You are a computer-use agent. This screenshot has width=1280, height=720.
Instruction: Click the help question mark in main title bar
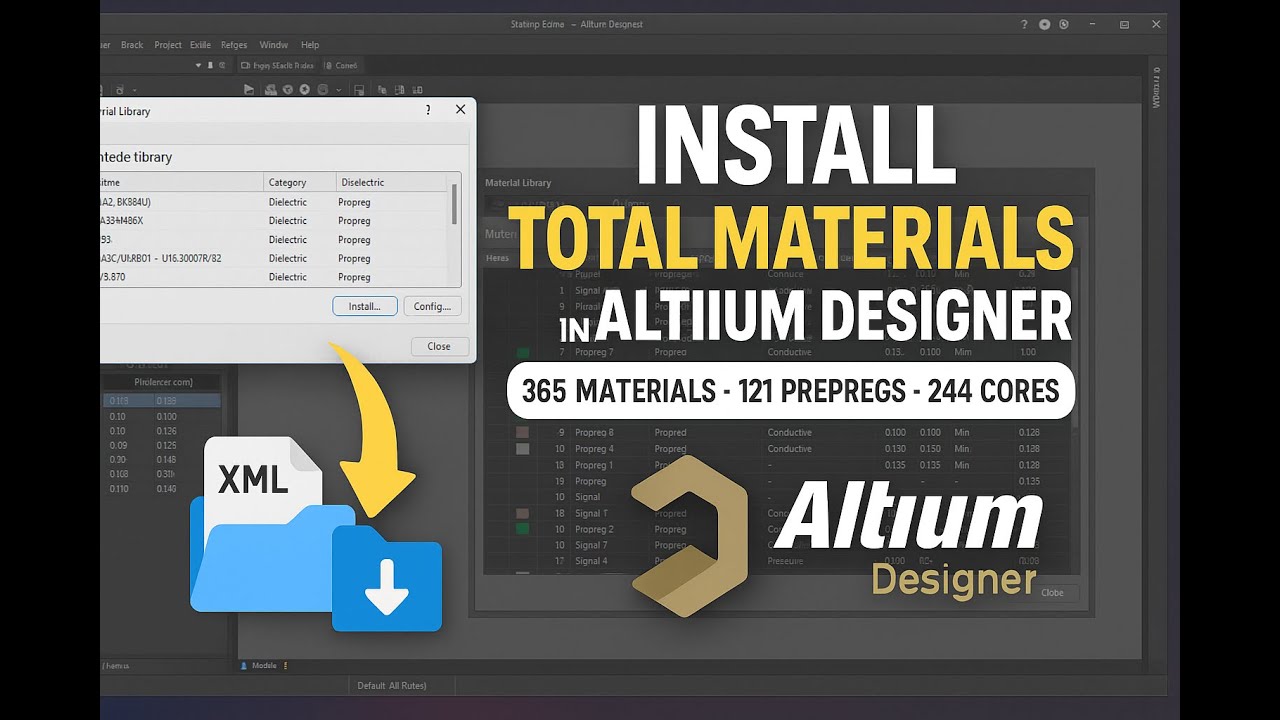[x=1024, y=24]
